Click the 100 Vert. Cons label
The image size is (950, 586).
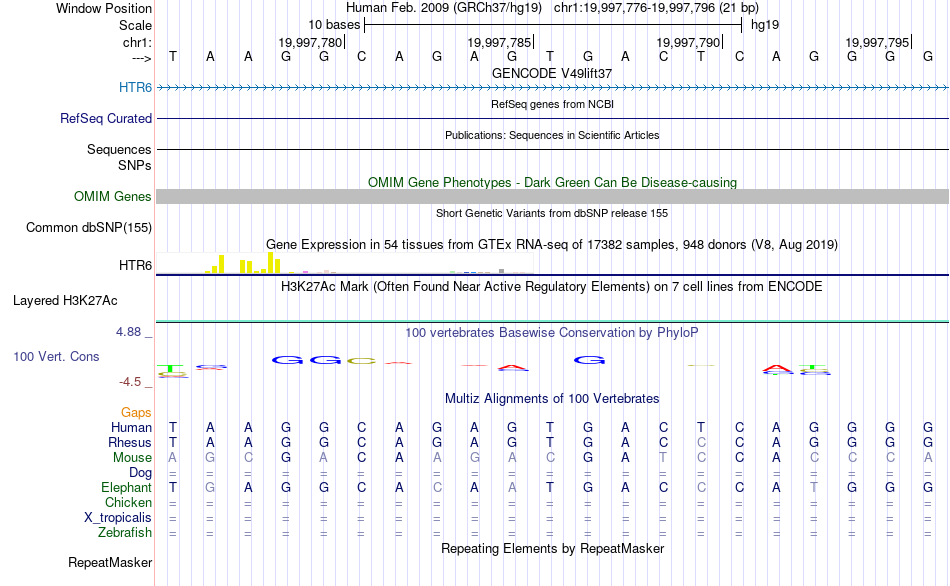56,356
